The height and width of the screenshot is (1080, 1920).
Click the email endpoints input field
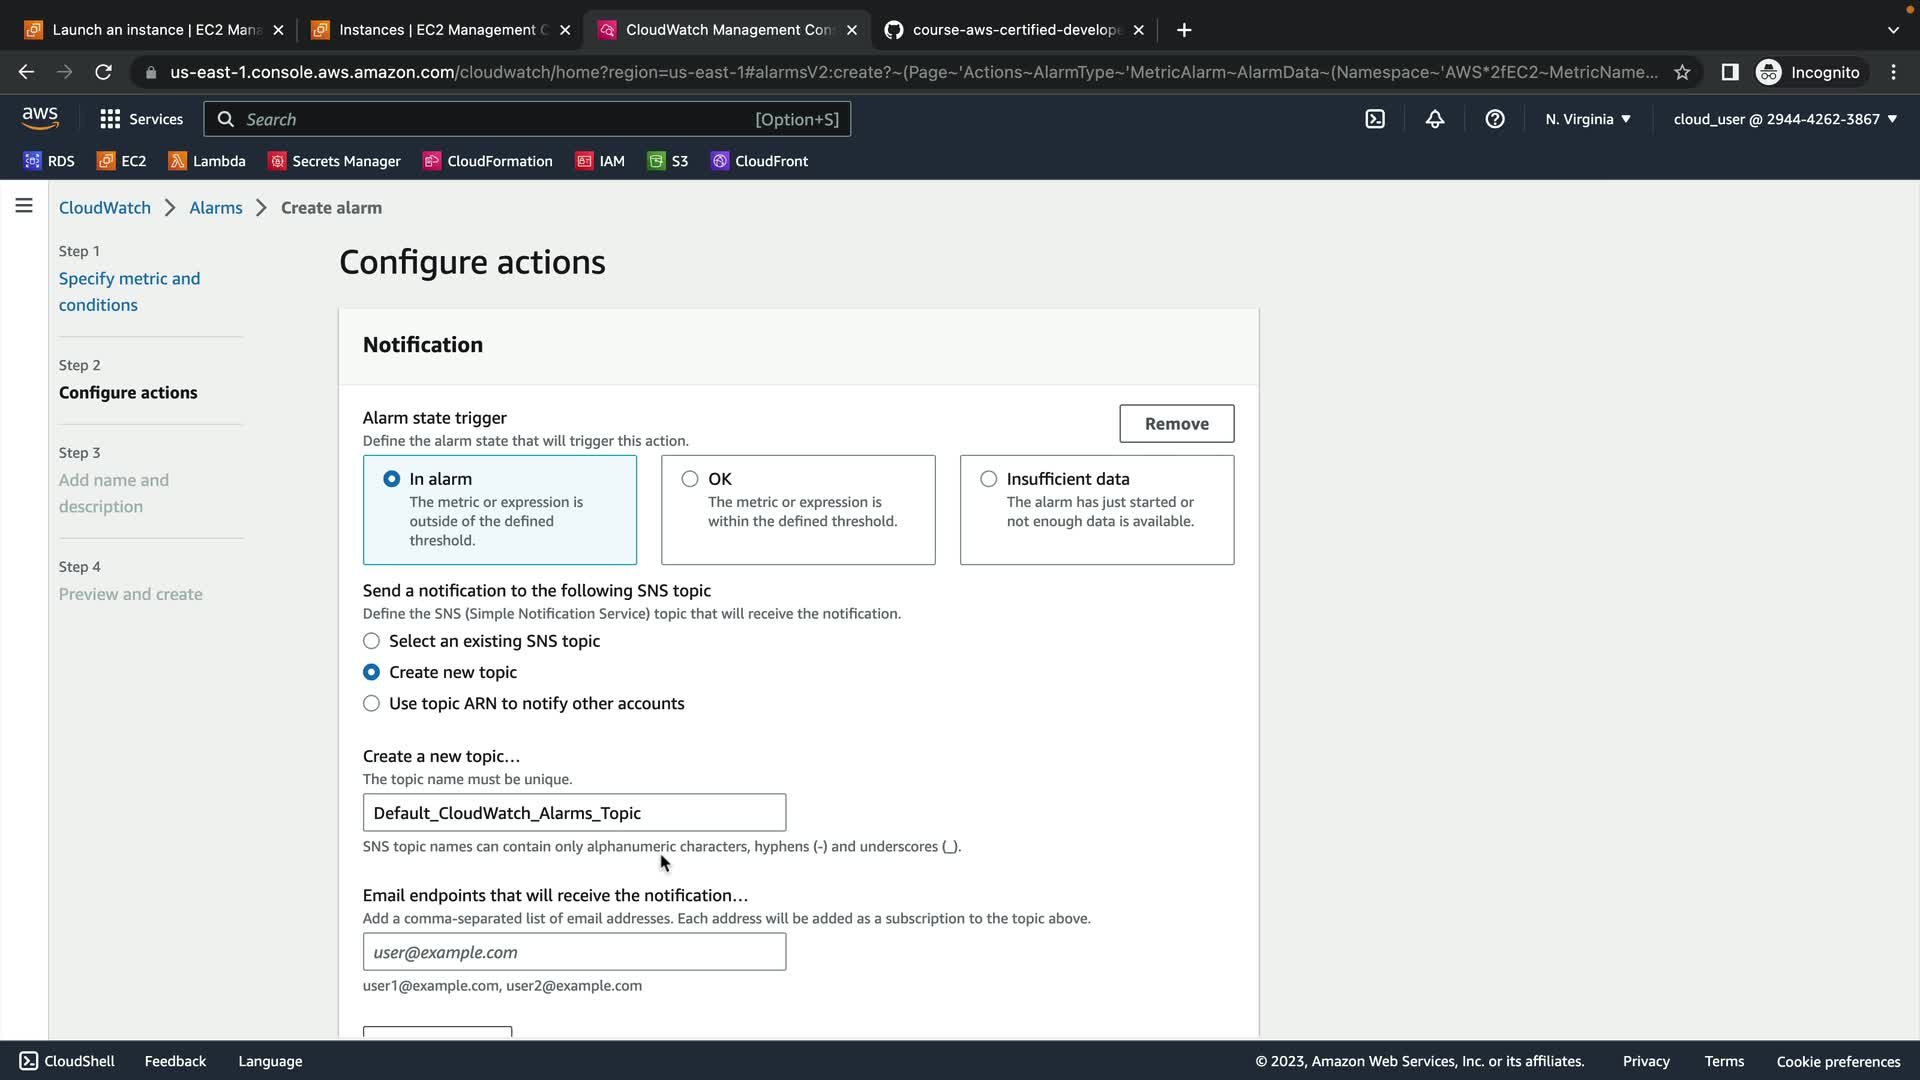[x=574, y=952]
